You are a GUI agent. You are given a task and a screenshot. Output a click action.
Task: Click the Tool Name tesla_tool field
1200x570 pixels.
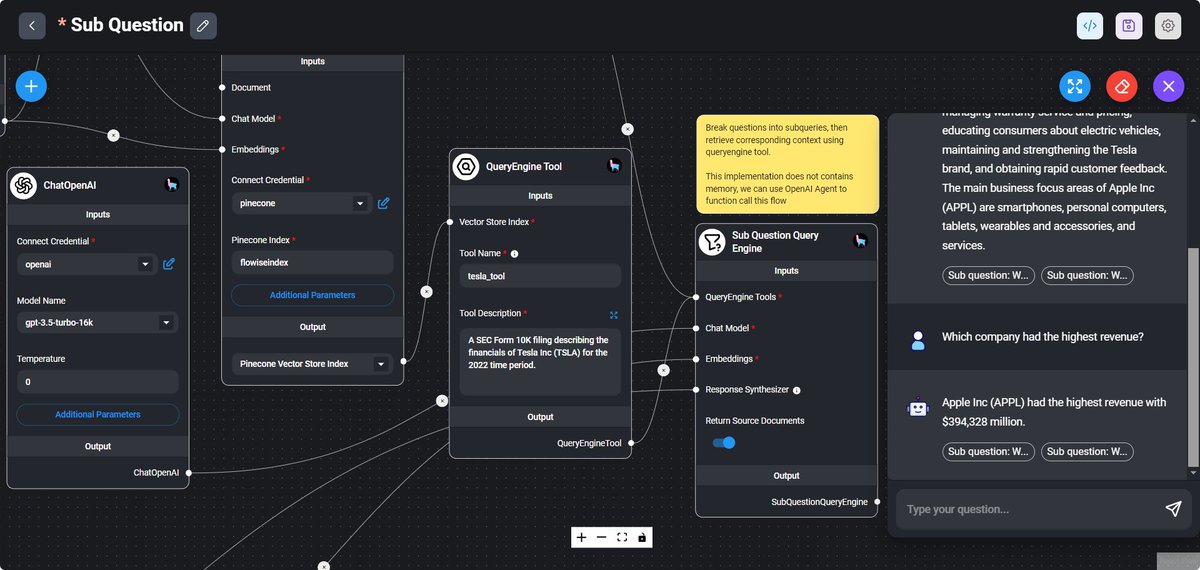click(x=540, y=276)
